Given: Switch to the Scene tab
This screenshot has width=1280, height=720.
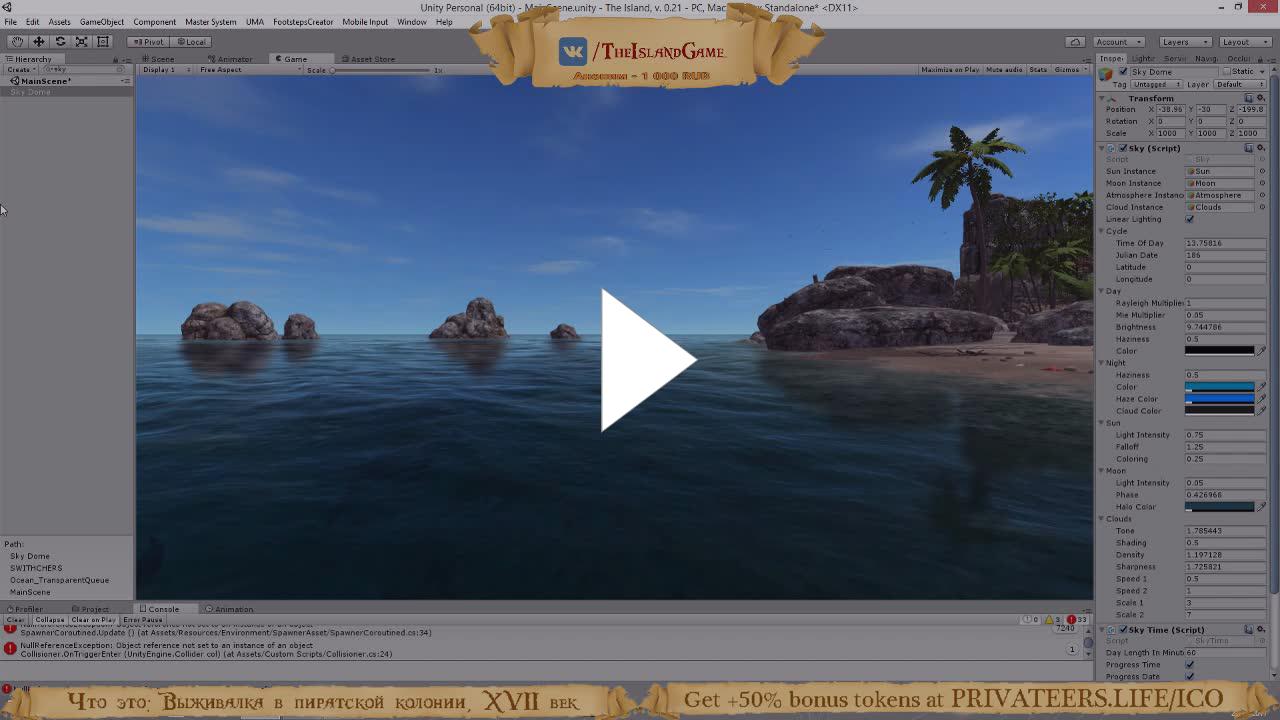Looking at the screenshot, I should point(160,59).
